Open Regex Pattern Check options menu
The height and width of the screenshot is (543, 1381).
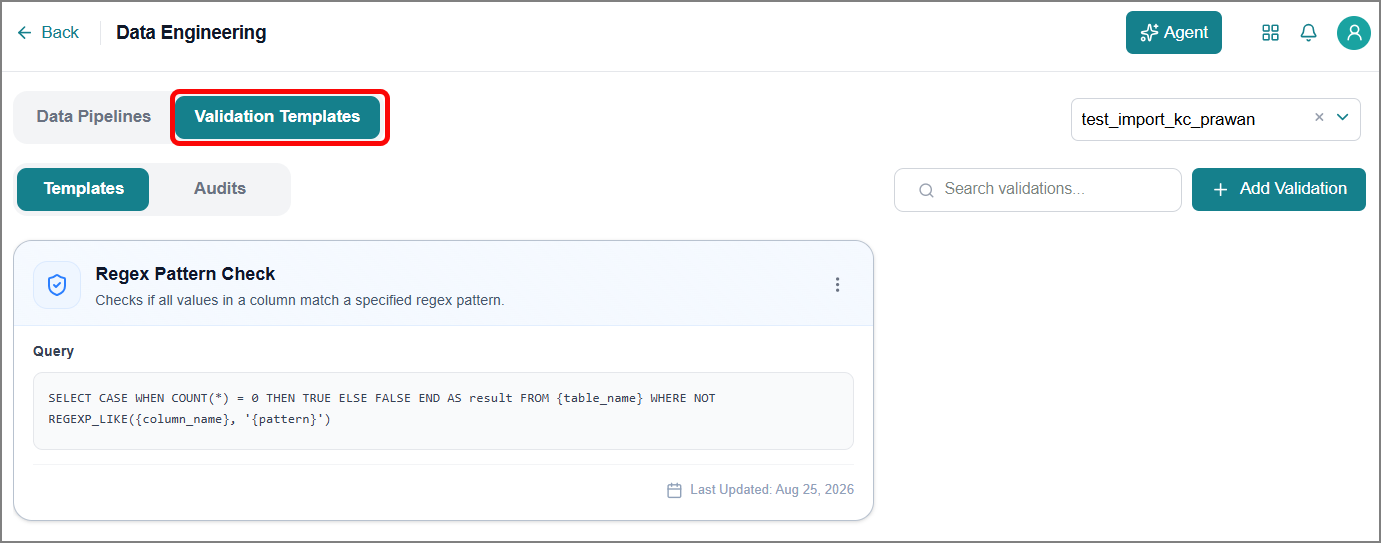[x=838, y=285]
